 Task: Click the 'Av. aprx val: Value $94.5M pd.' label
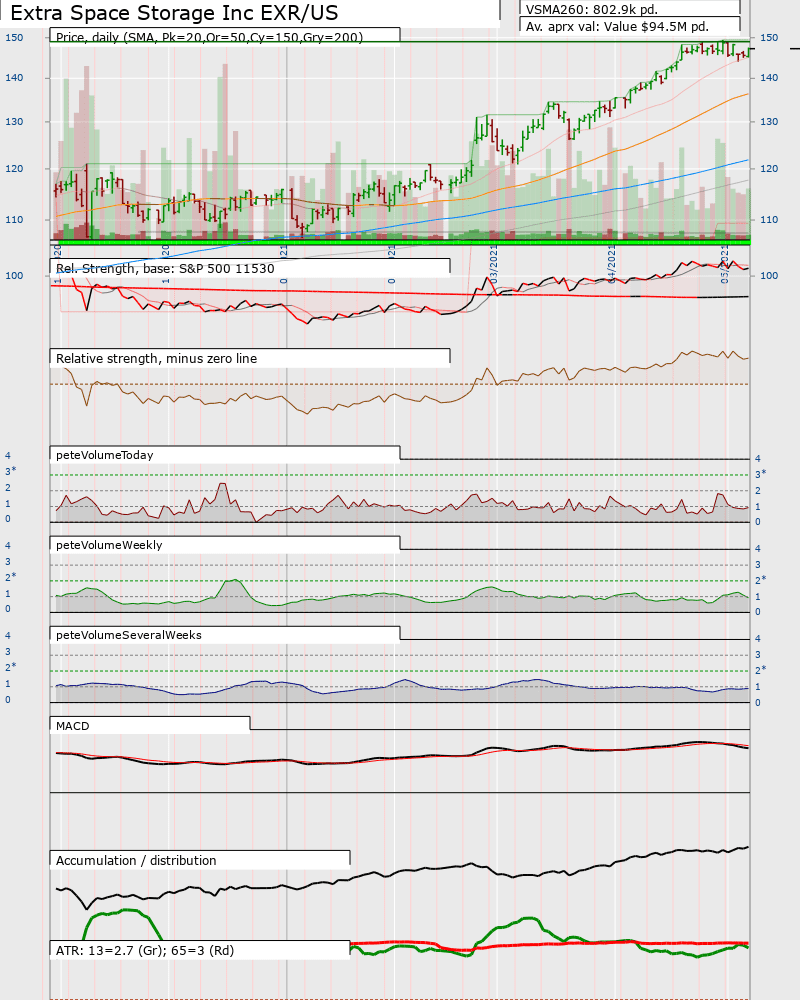click(x=617, y=27)
